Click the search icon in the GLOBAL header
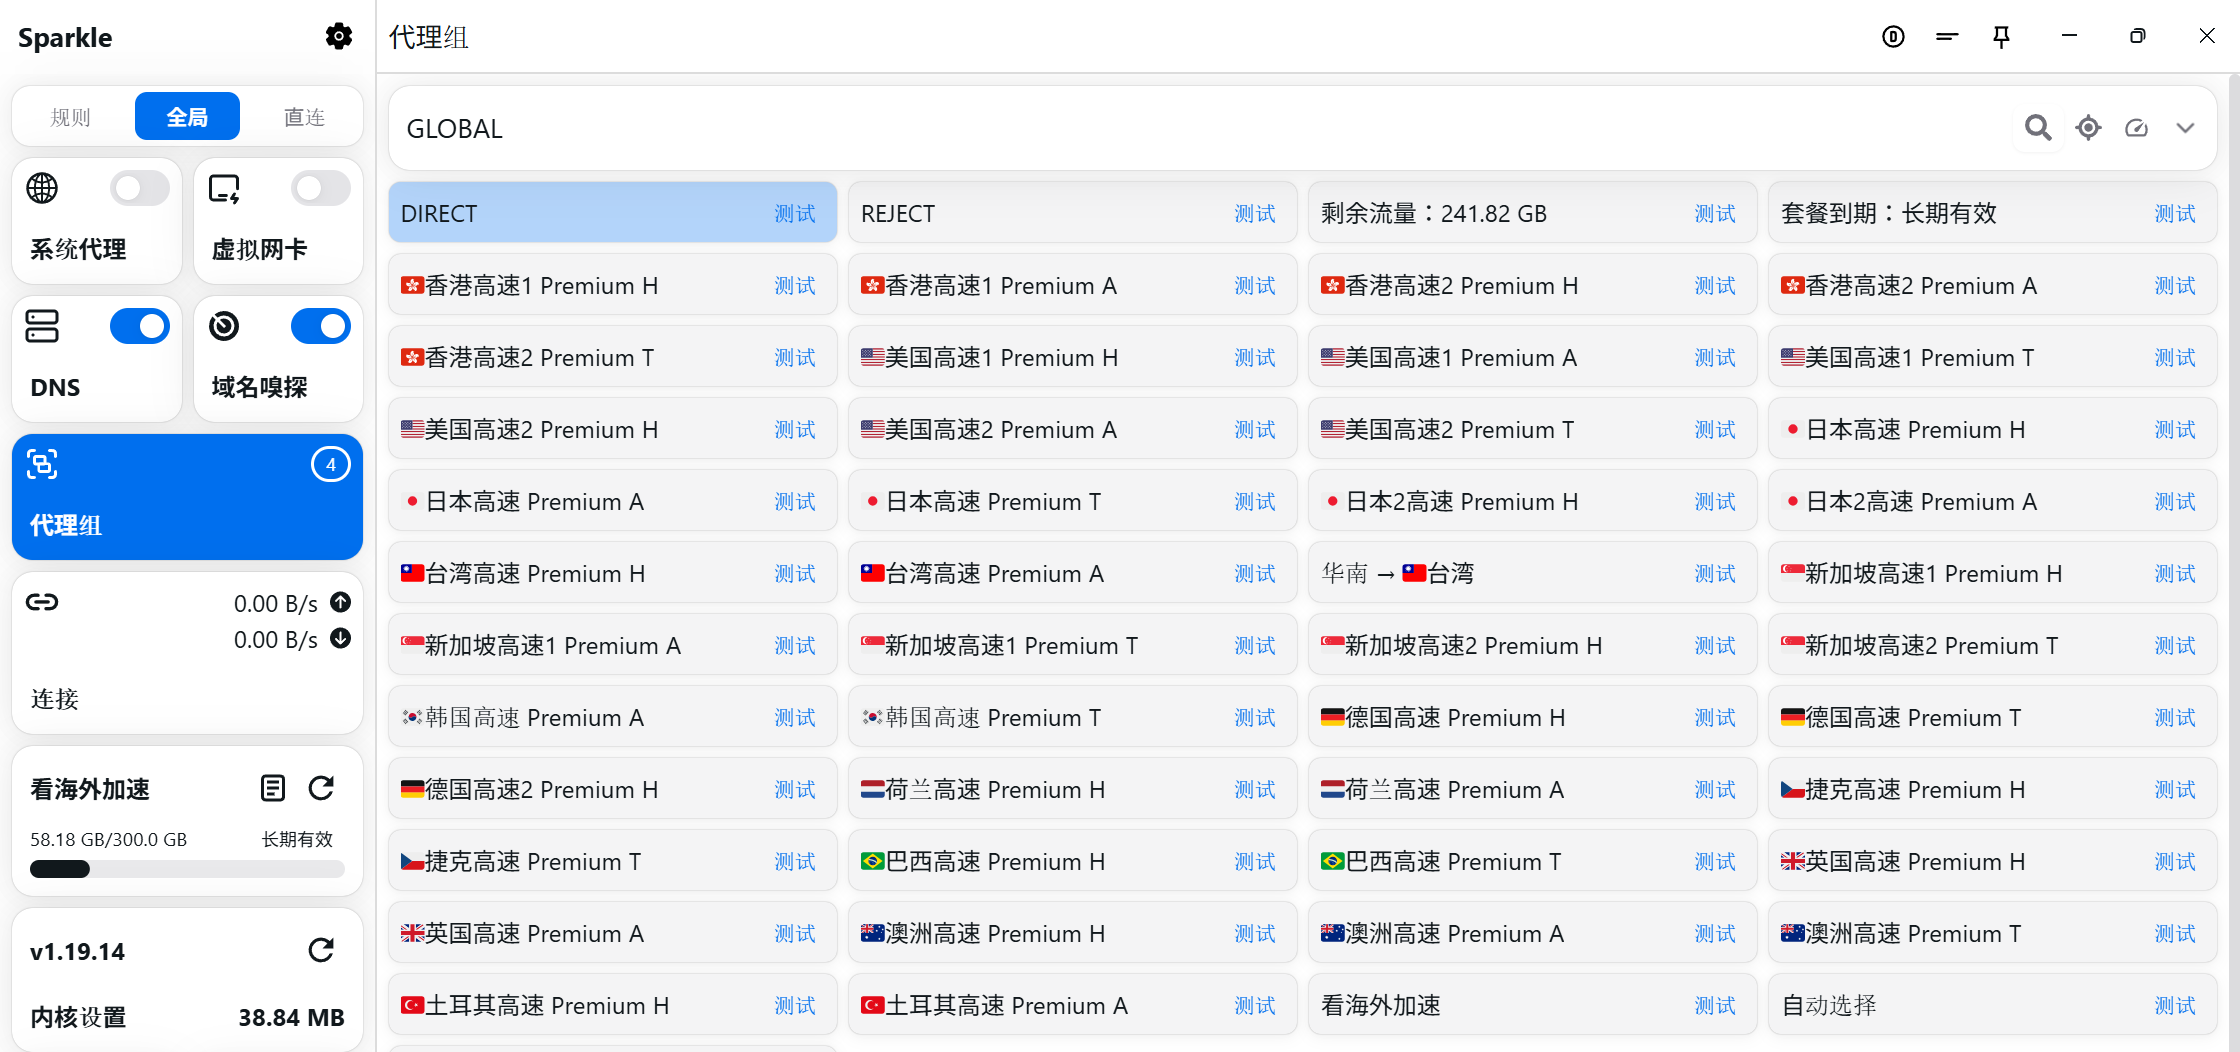Screen dimensions: 2240x1052 coord(2037,128)
